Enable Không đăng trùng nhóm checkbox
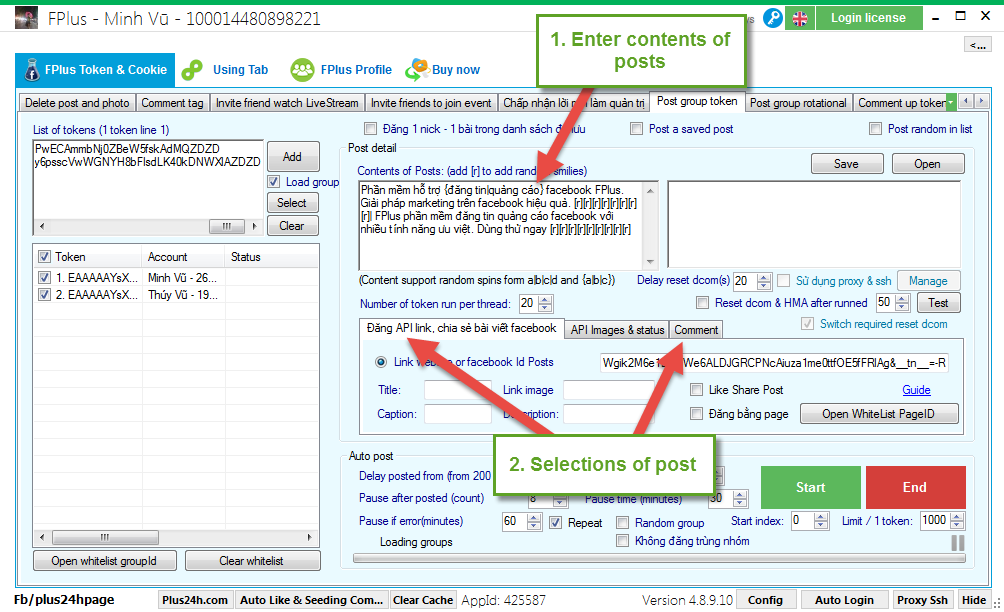The image size is (1004, 612). 622,541
